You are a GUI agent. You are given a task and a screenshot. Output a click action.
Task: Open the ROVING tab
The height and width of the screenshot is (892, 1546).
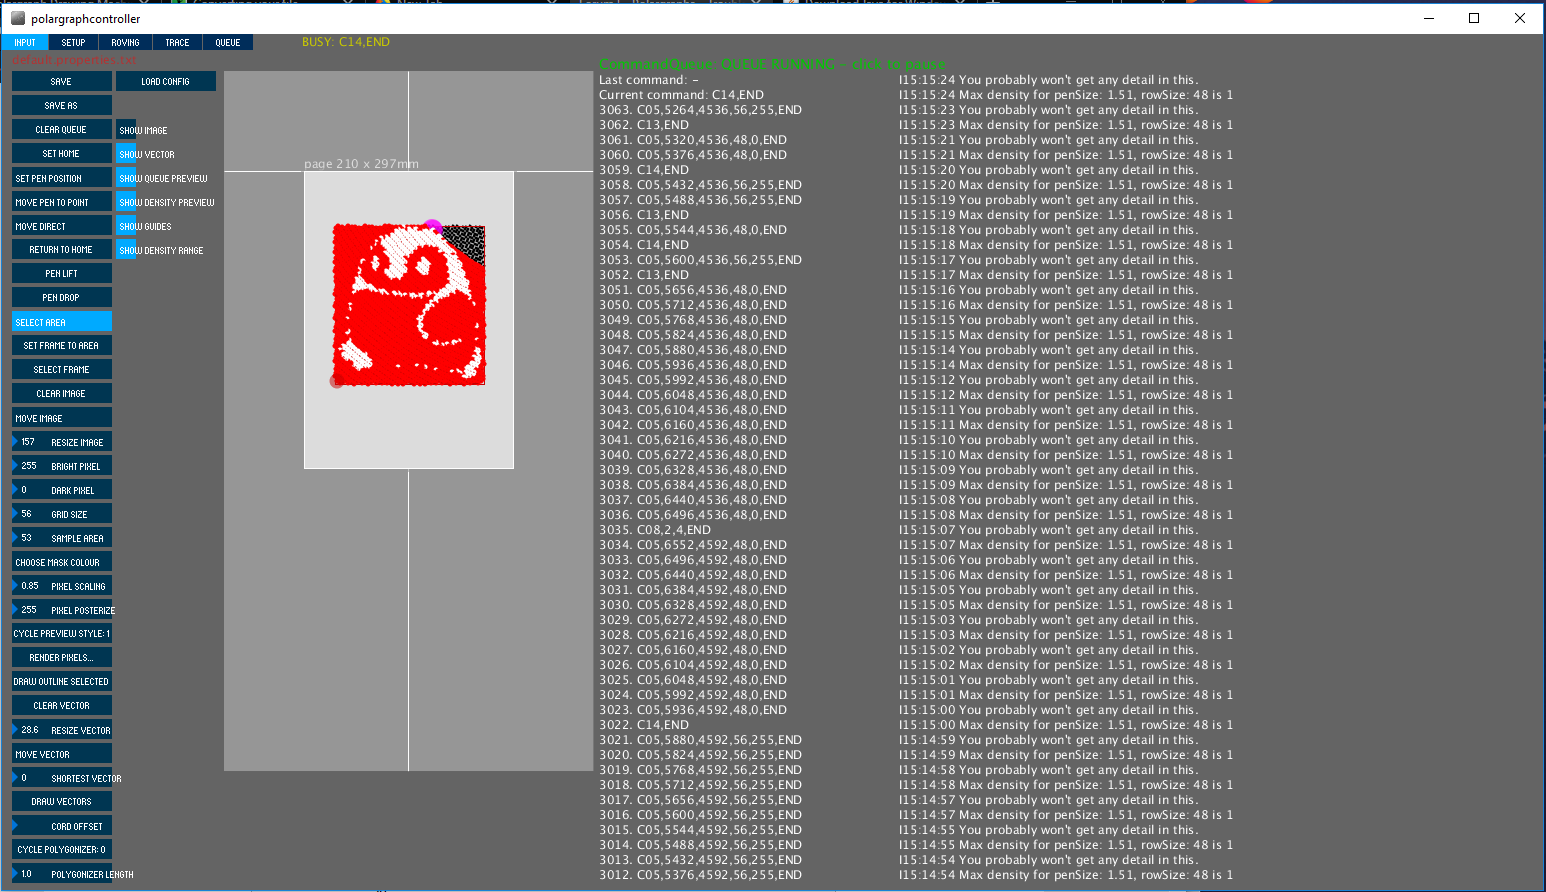pos(125,42)
